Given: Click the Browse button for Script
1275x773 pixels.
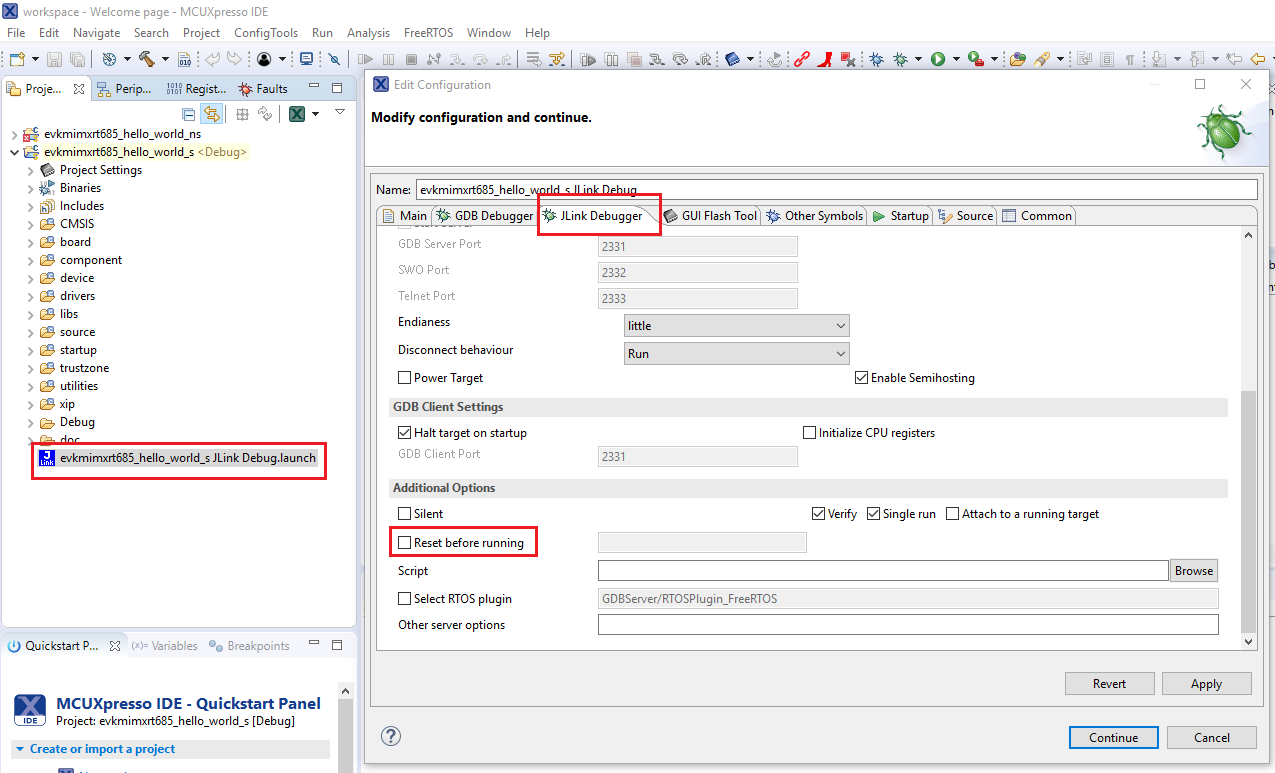Looking at the screenshot, I should [1194, 570].
